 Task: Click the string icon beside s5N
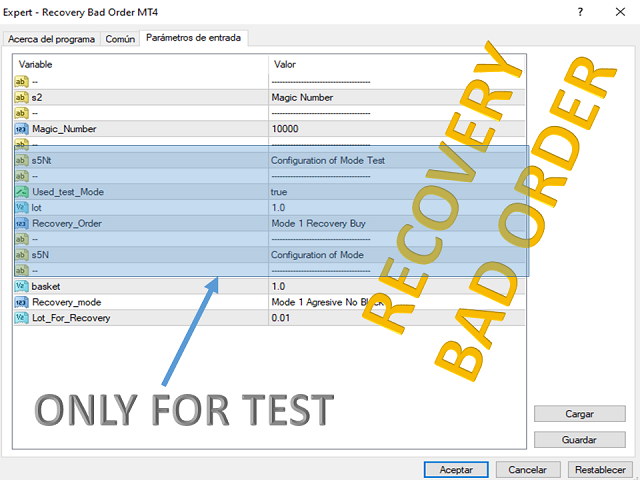(21, 255)
